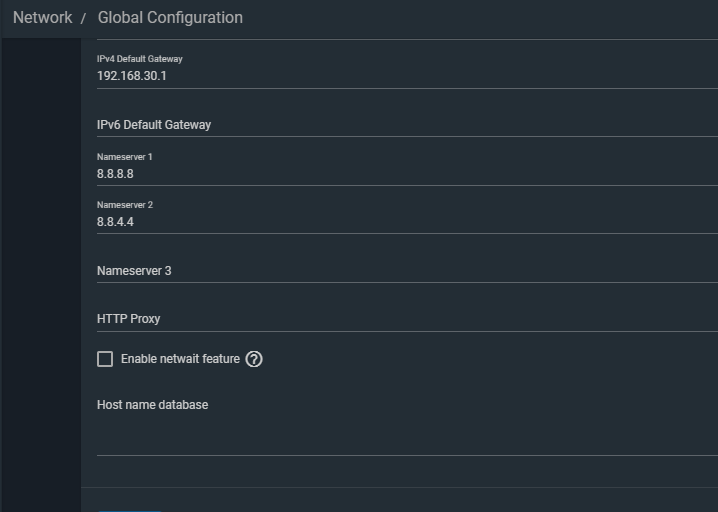Select Global Configuration breadcrumb title
Viewport: 718px width, 512px height.
(170, 18)
